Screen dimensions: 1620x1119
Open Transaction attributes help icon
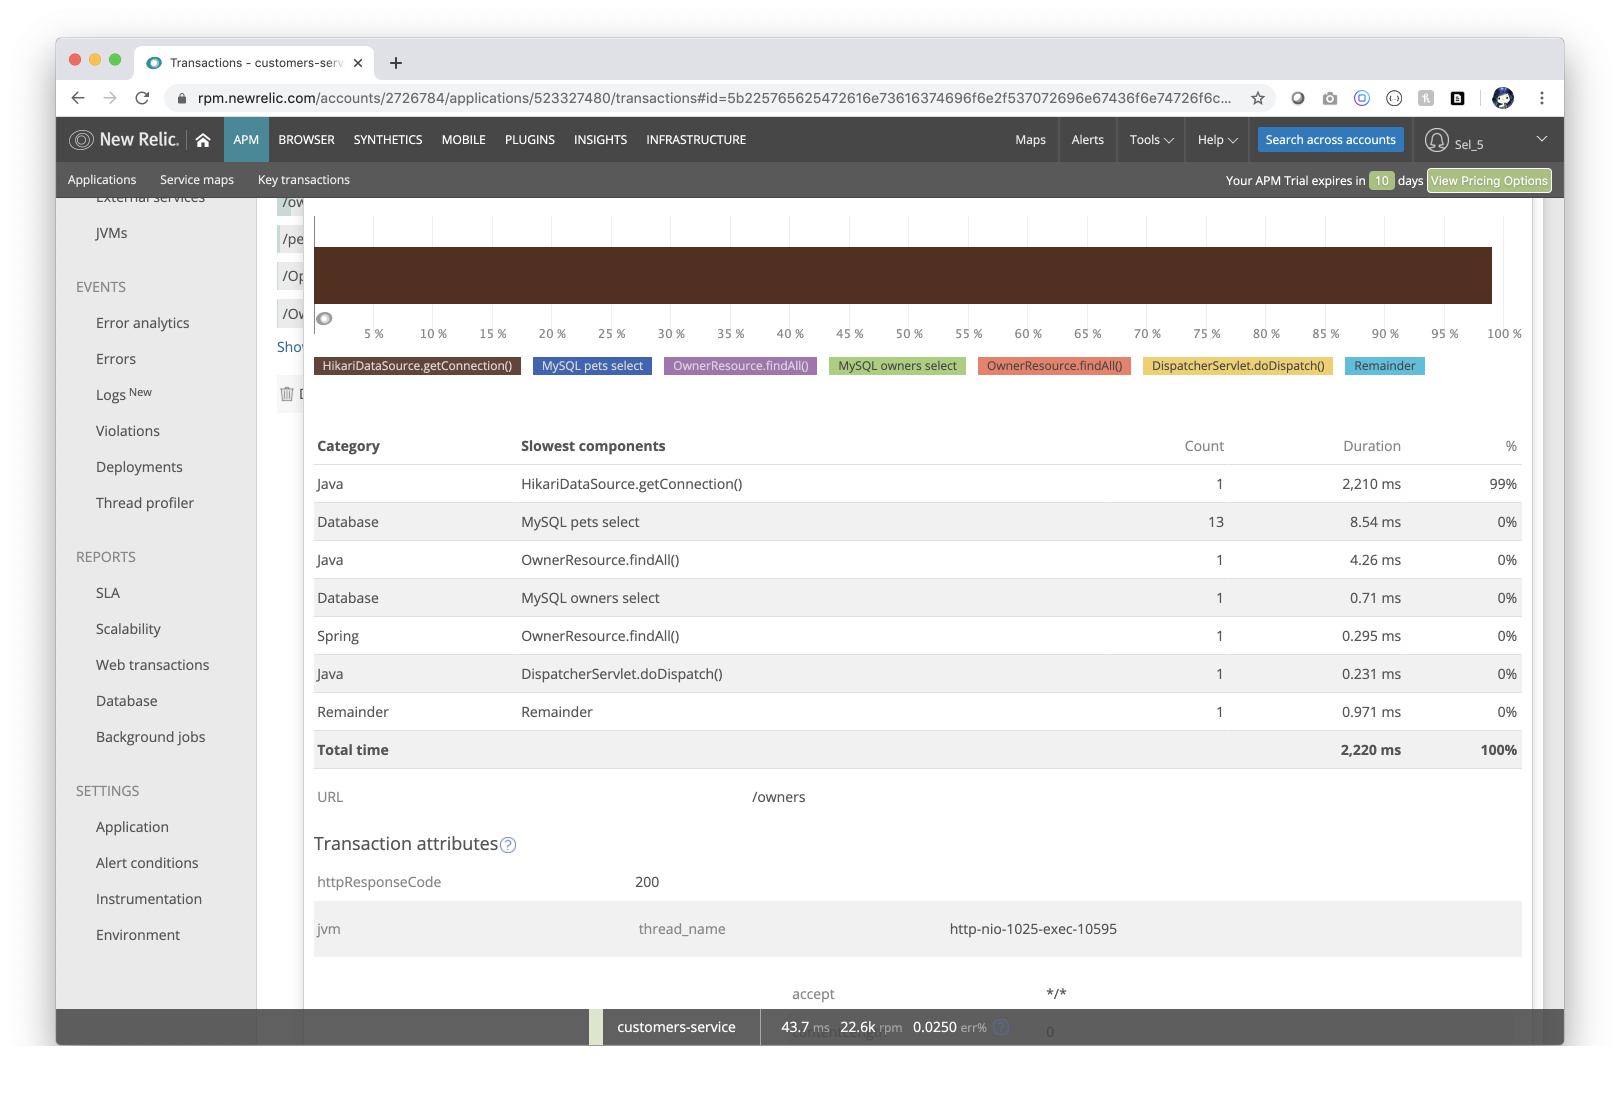[508, 845]
